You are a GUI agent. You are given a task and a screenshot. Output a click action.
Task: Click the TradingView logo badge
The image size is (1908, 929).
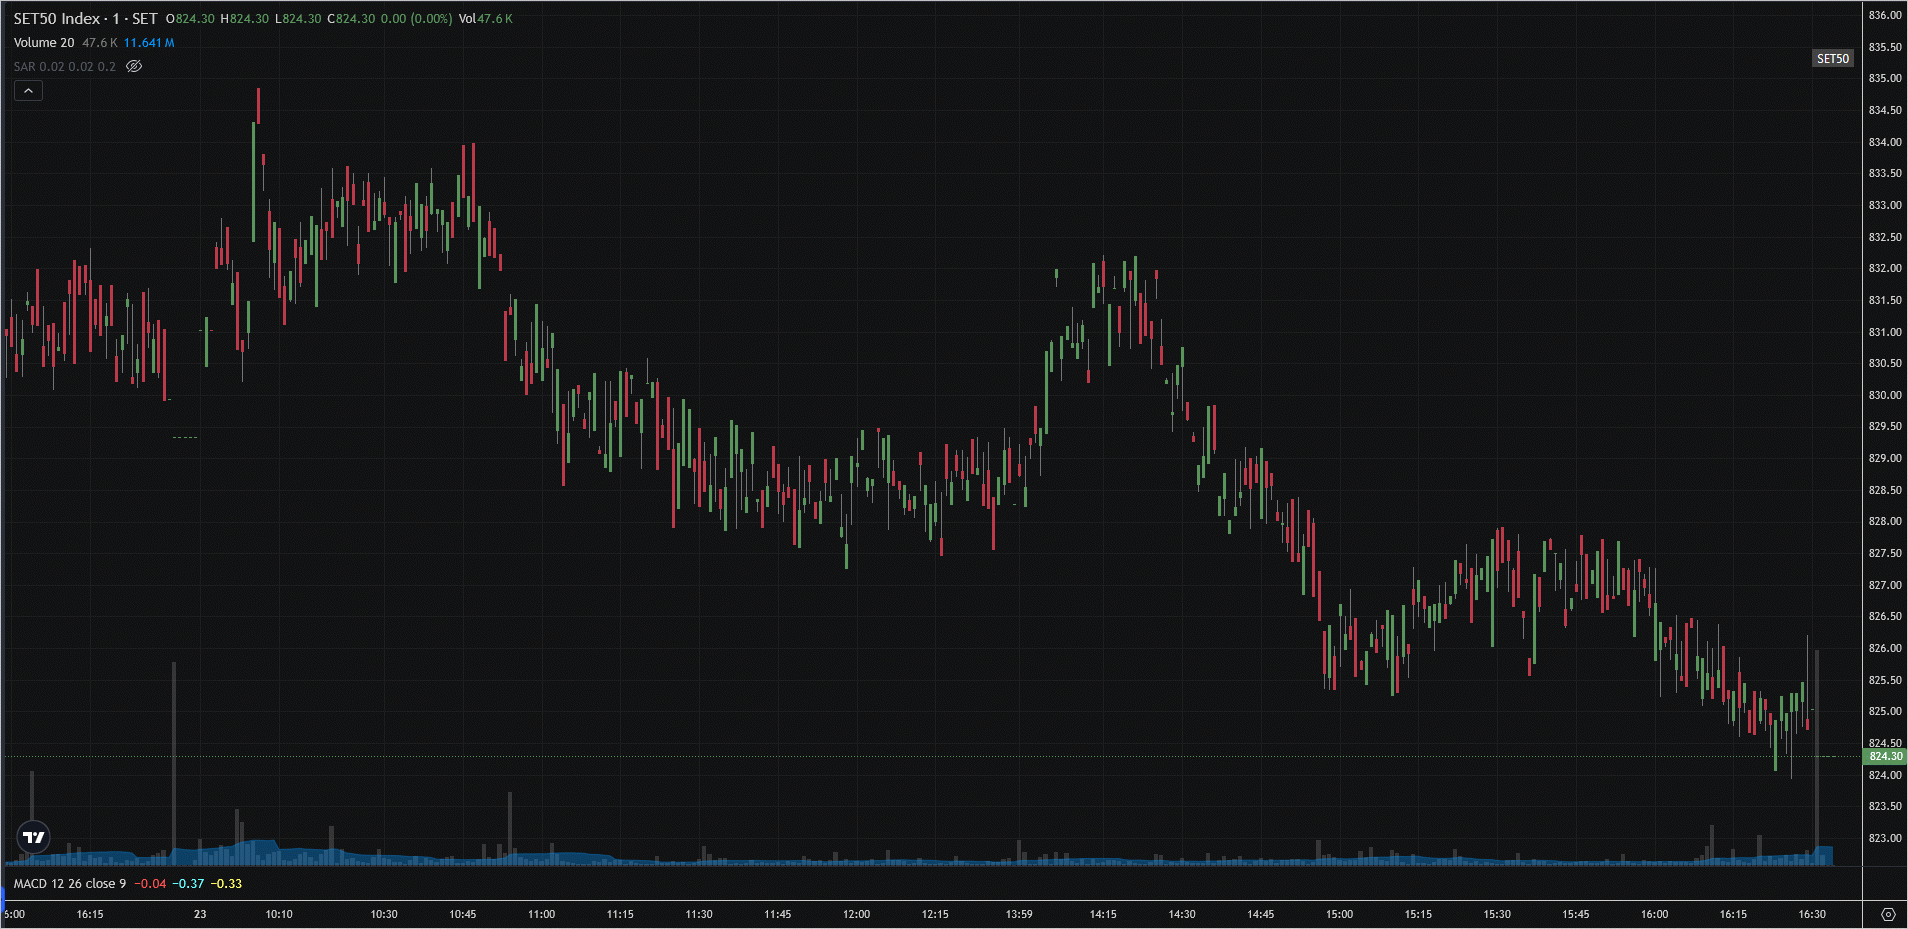[x=34, y=837]
